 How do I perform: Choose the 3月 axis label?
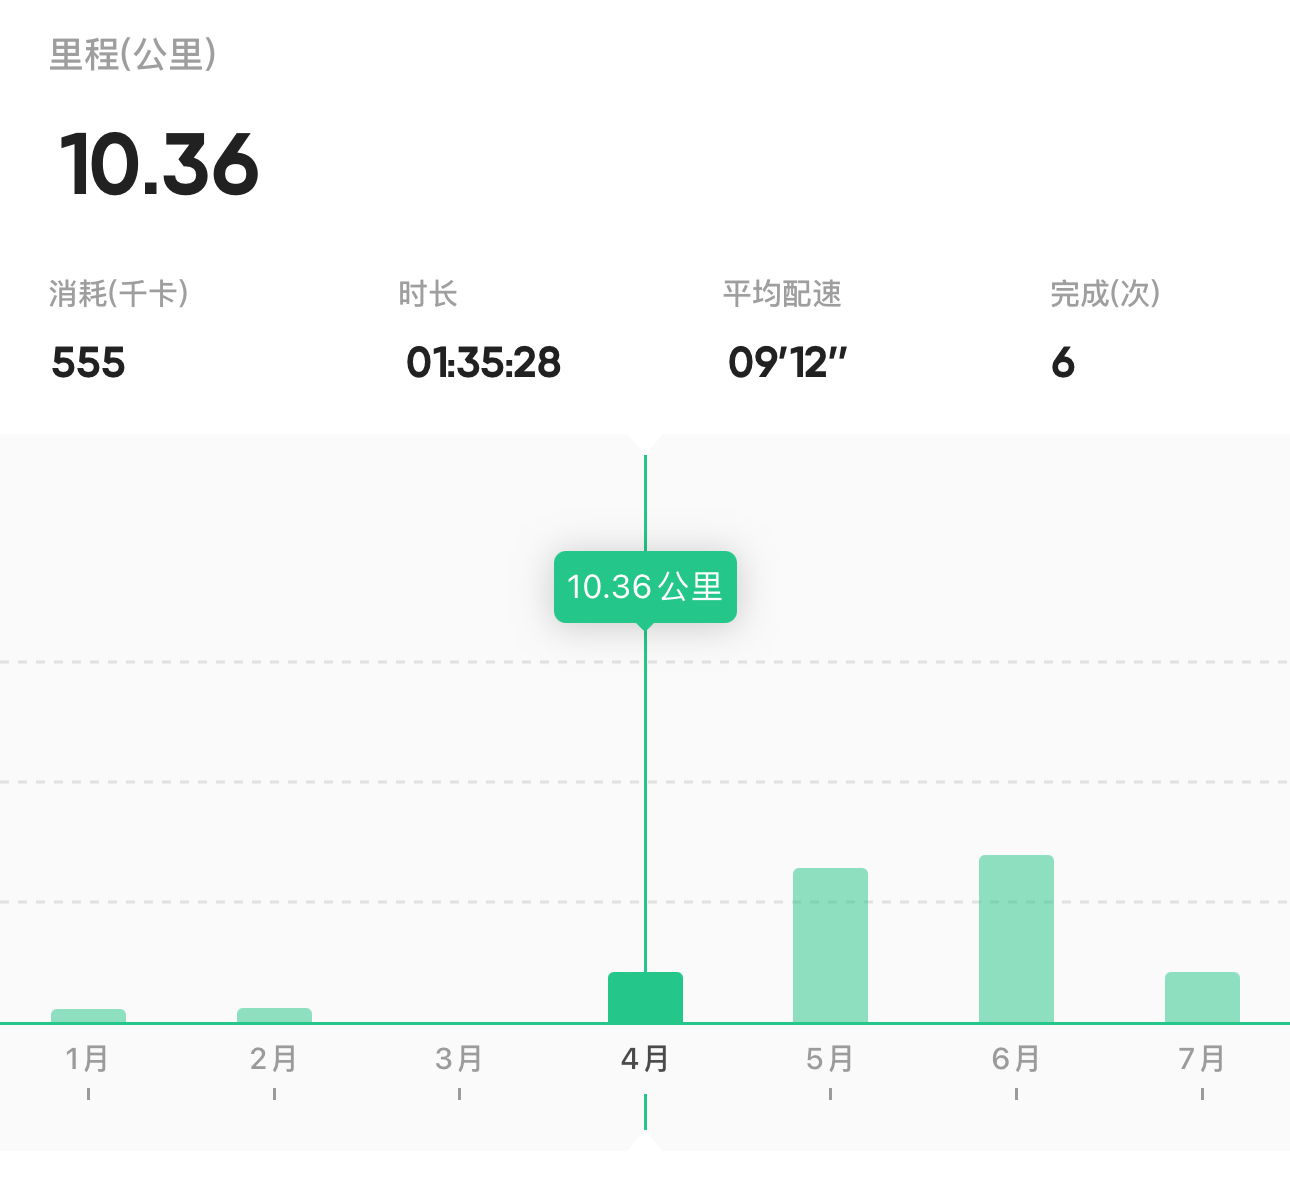459,1058
